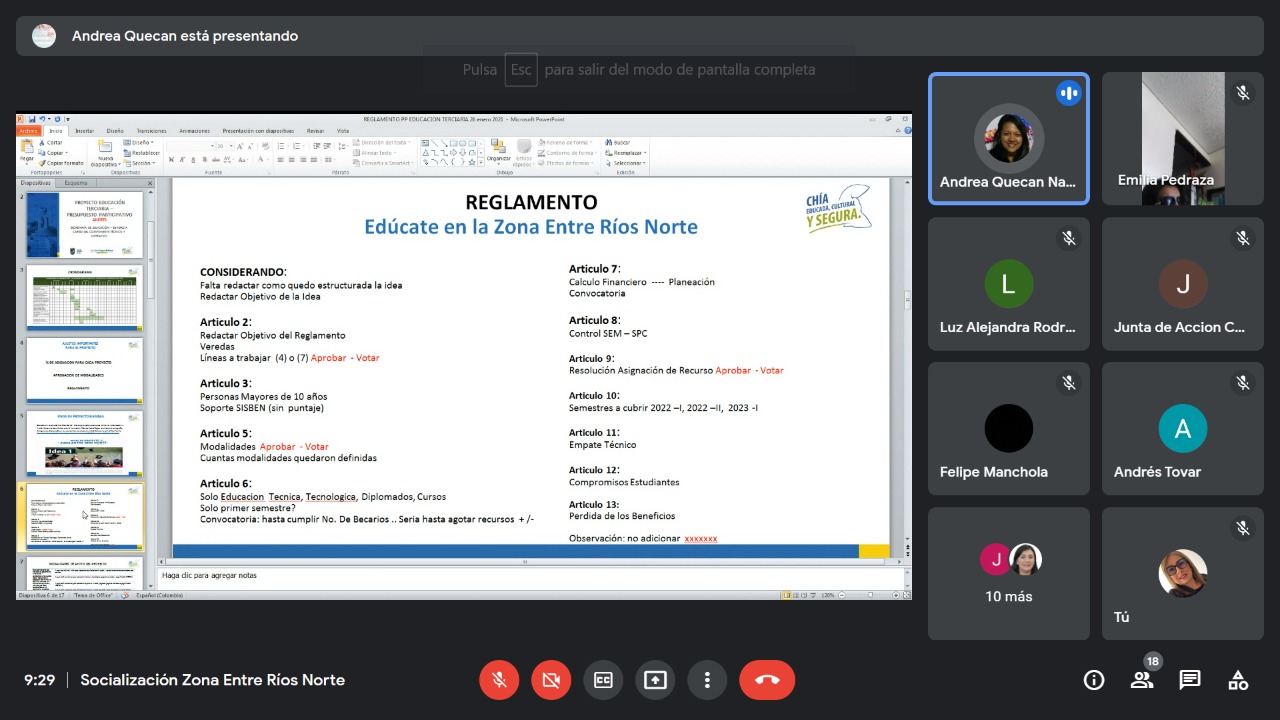This screenshot has width=1280, height=720.
Task: Open the '10 más' participants tile
Action: point(1009,574)
